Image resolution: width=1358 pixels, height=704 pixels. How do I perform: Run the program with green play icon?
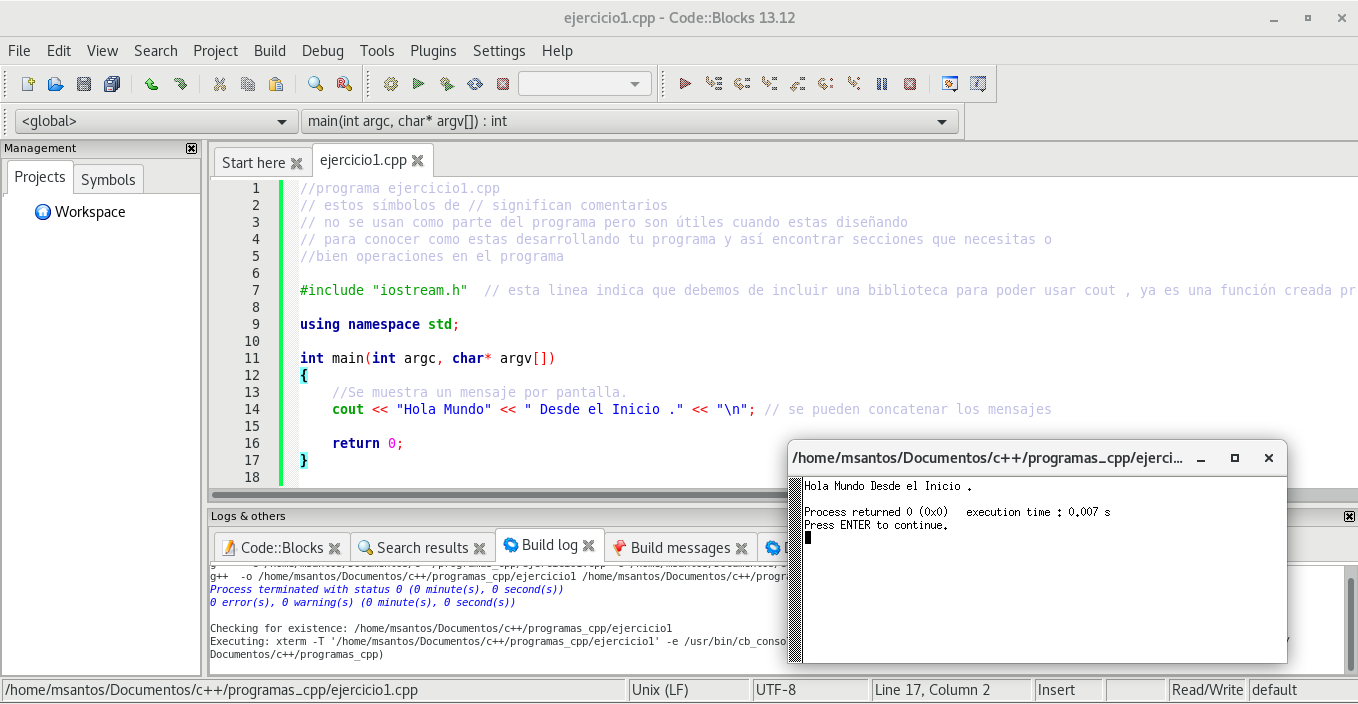pos(419,84)
